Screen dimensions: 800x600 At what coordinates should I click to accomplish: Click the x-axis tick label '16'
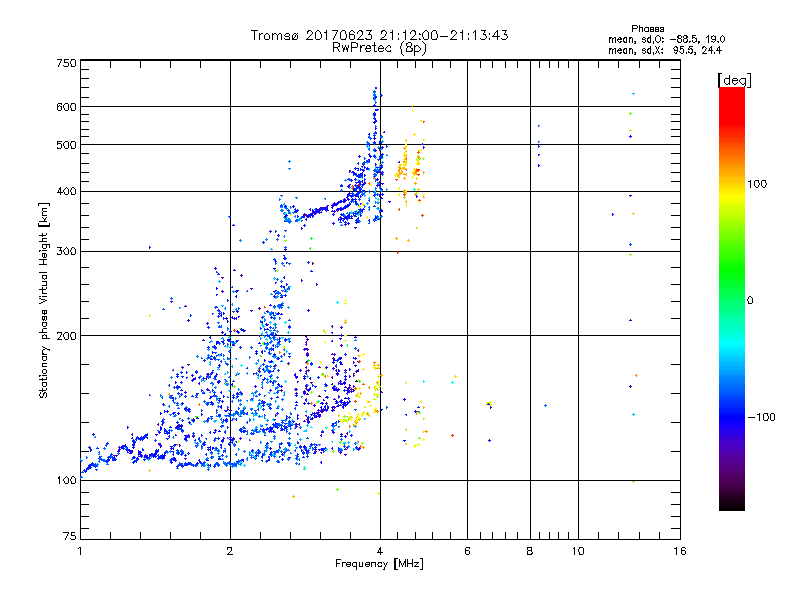click(680, 551)
